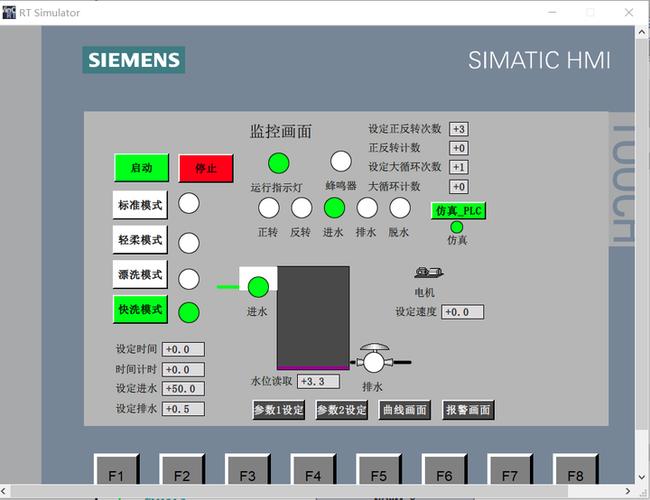Click the indicator beside 漂洗模式
The height and width of the screenshot is (500, 650).
coord(189,279)
